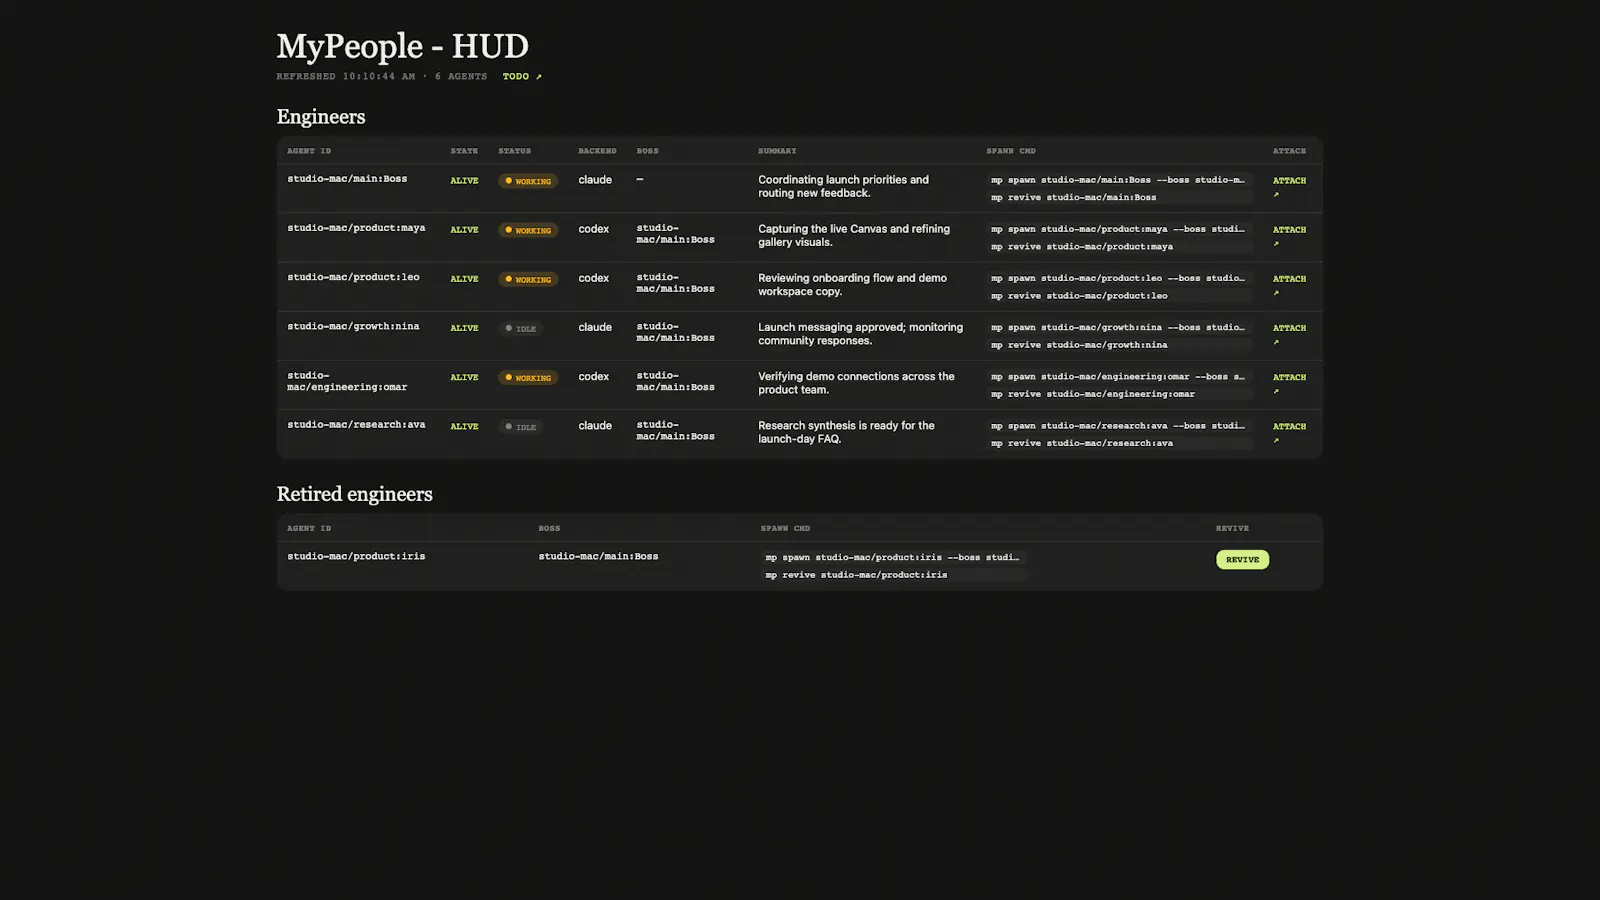
Task: Select spawn command for research:ava
Action: (x=1119, y=425)
